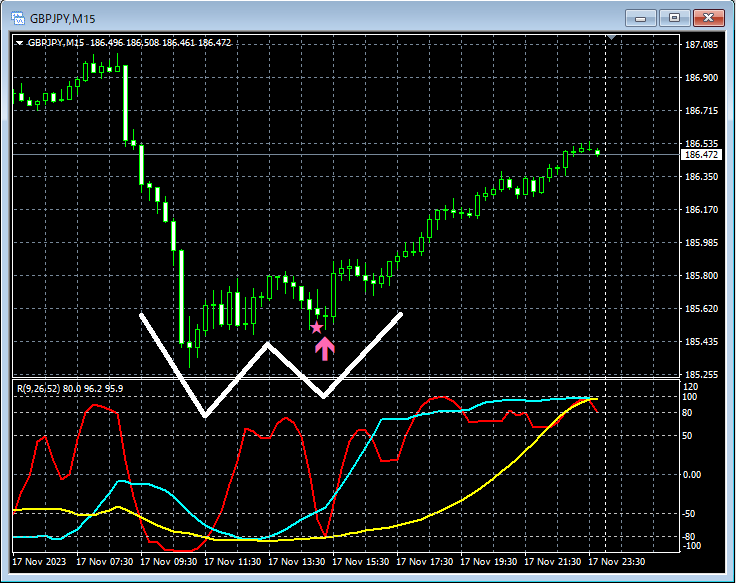Click the indicator scale value 0.00
Image resolution: width=737 pixels, height=583 pixels.
tap(691, 475)
